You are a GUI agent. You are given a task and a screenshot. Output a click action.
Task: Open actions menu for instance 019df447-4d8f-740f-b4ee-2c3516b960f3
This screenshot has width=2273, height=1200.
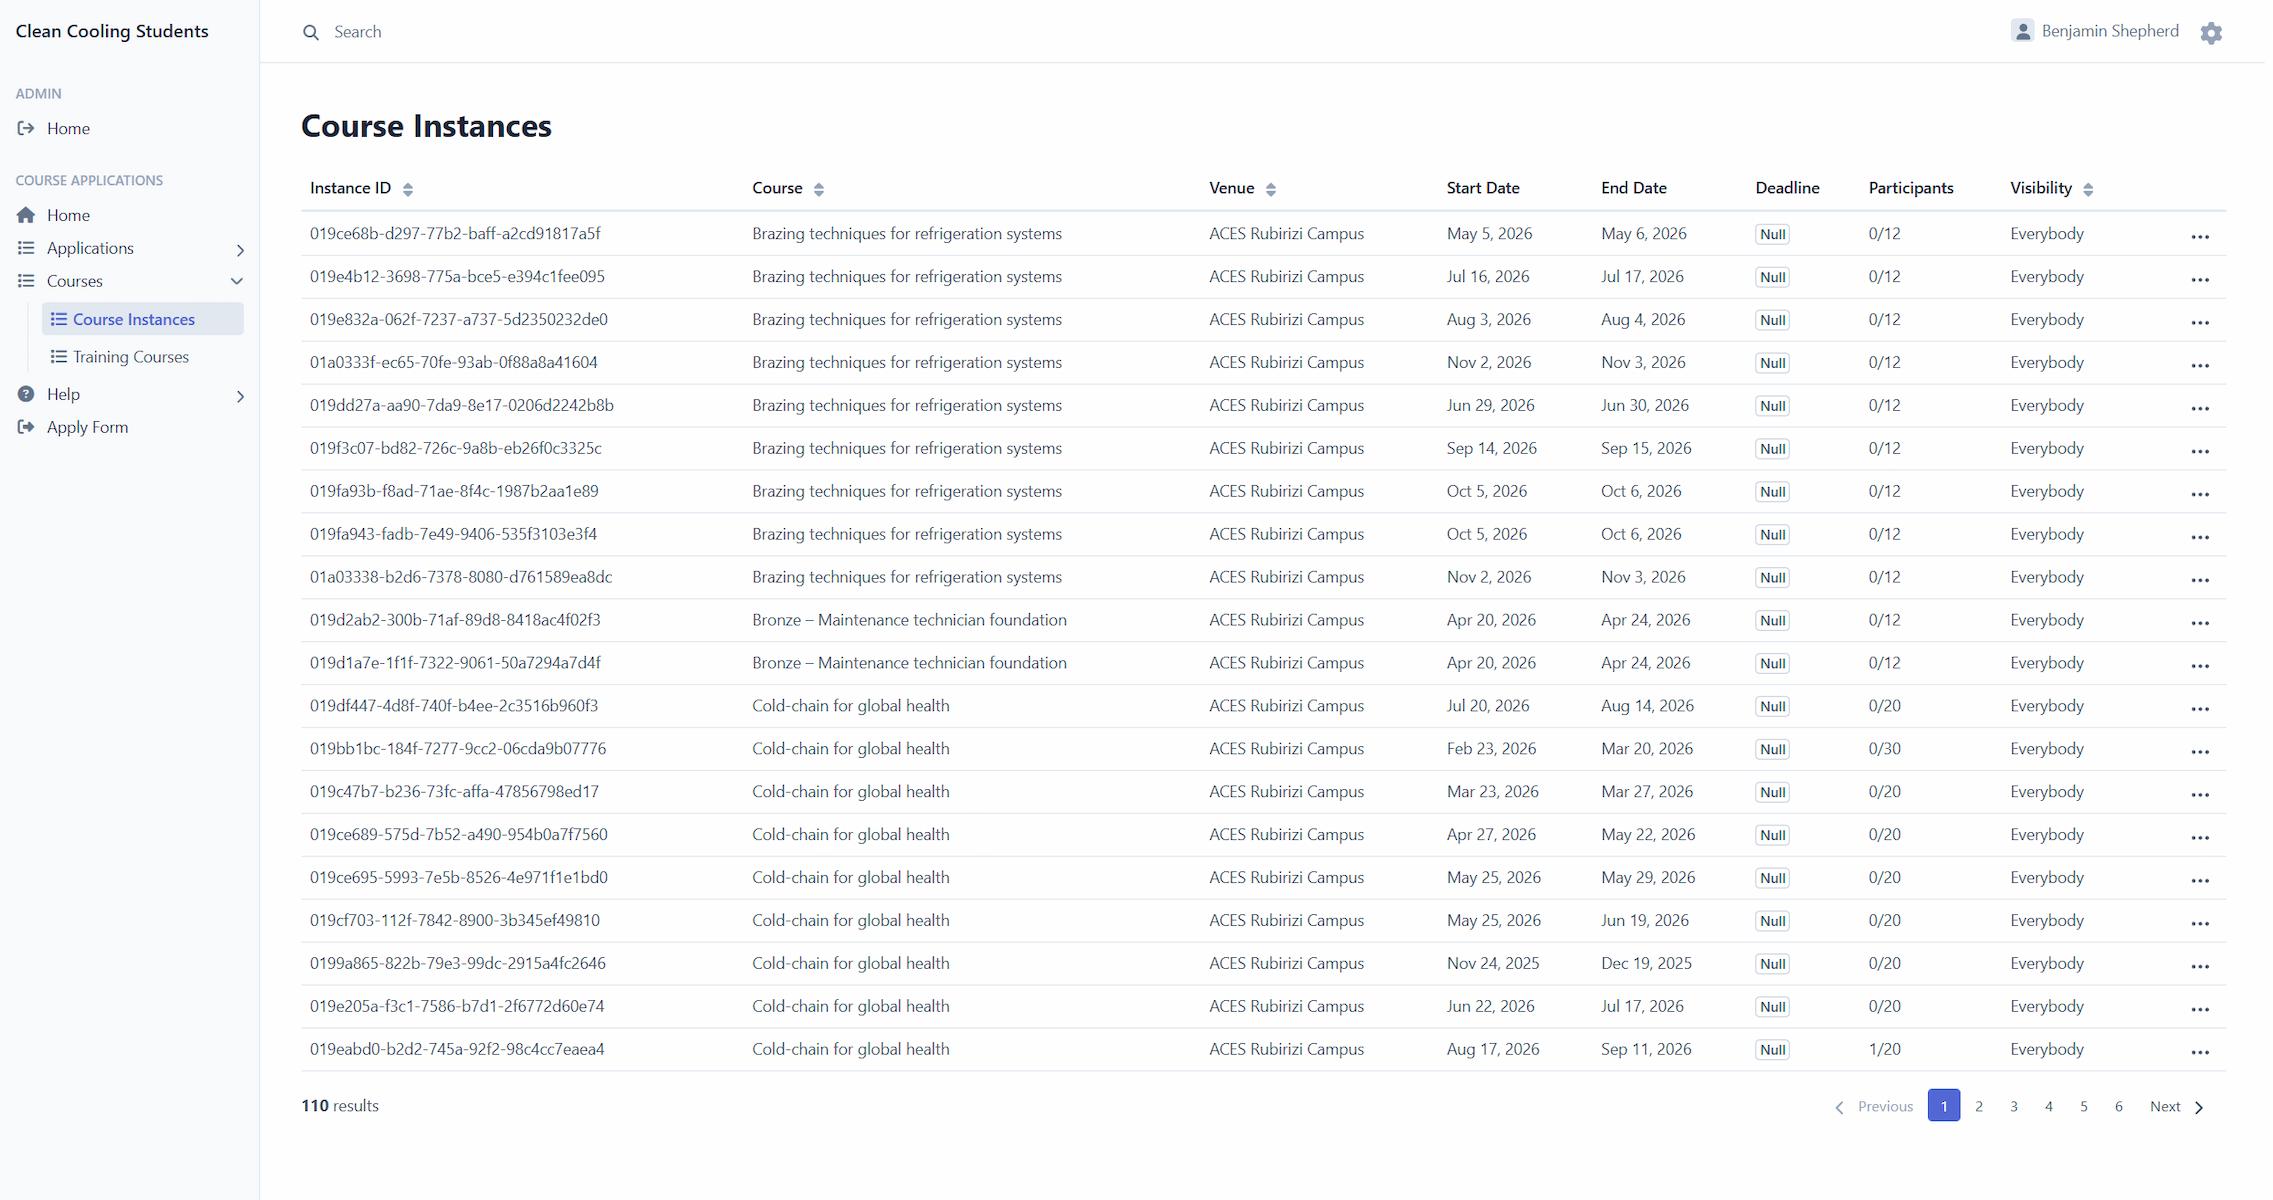click(x=2199, y=708)
